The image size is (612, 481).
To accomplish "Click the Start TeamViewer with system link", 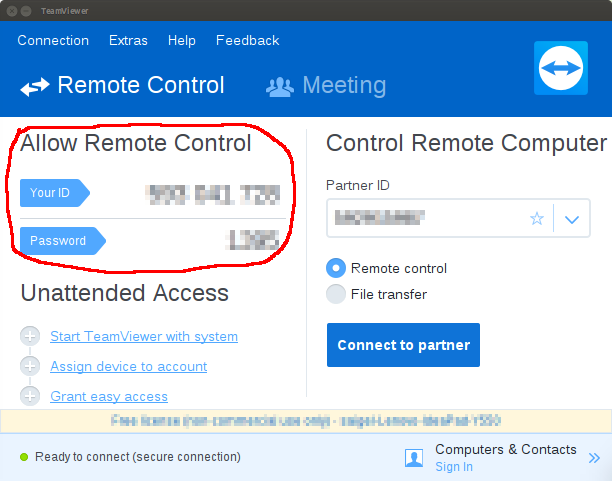I will click(144, 336).
